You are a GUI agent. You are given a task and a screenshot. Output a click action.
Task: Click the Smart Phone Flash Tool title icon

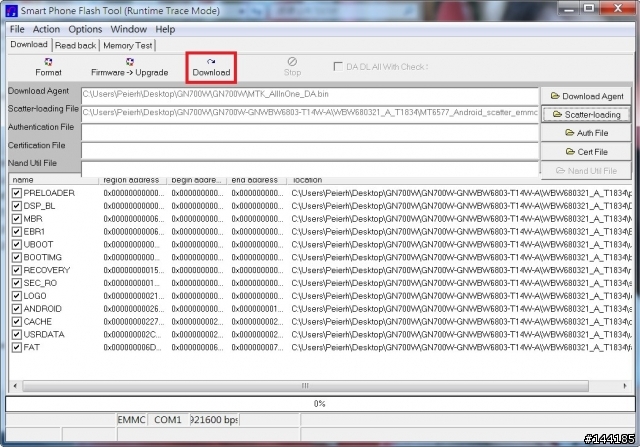click(11, 11)
